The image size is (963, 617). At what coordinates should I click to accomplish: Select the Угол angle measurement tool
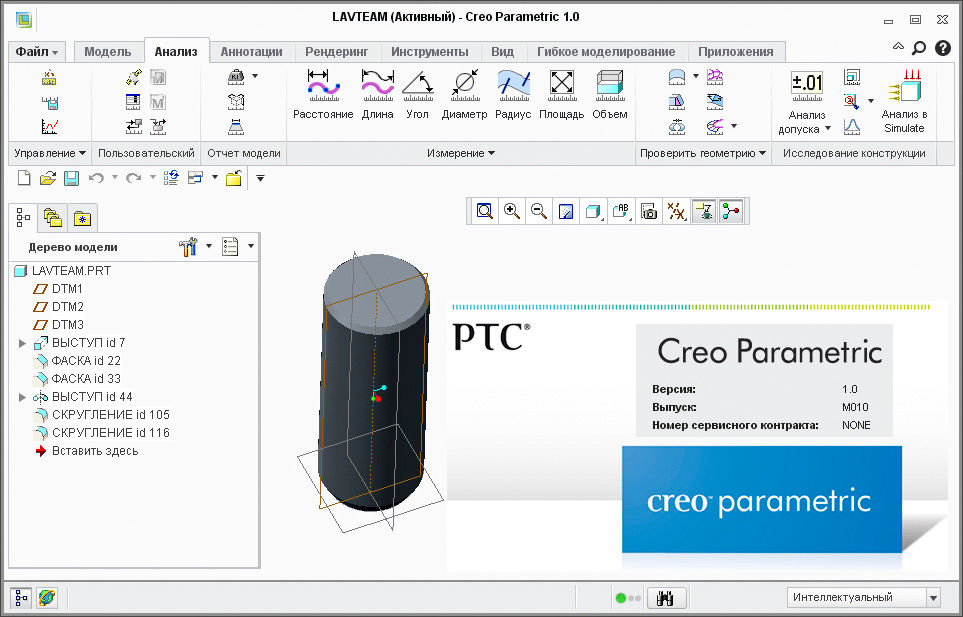418,94
